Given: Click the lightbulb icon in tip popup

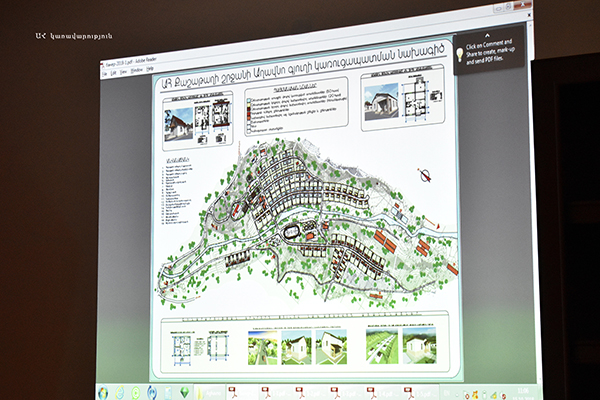Looking at the screenshot, I should pos(460,54).
